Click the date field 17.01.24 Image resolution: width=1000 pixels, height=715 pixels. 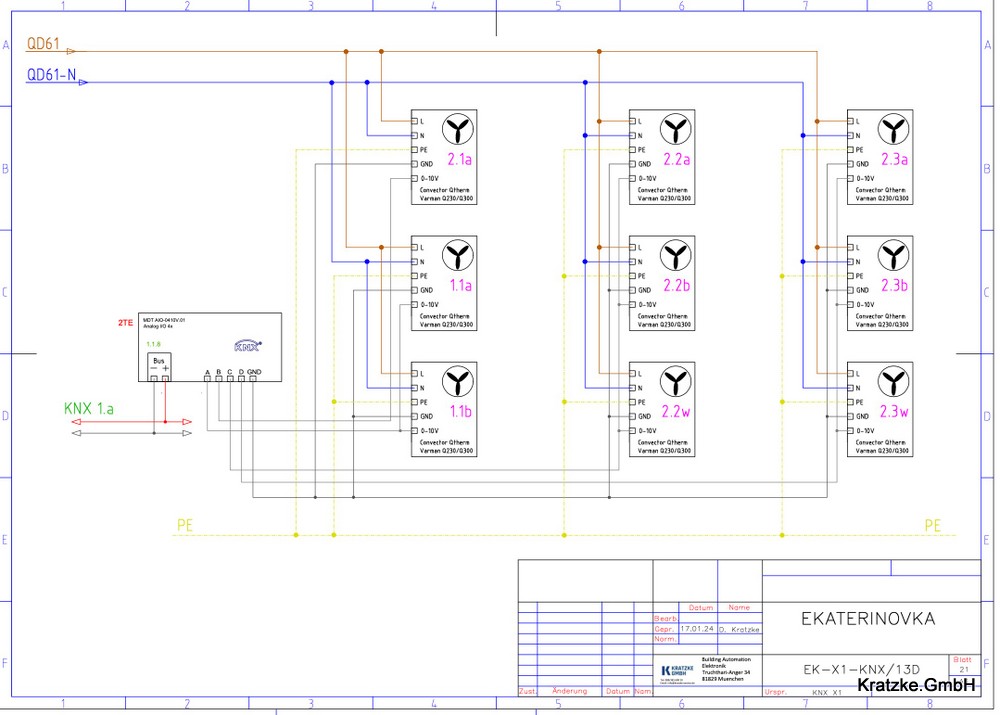point(693,630)
